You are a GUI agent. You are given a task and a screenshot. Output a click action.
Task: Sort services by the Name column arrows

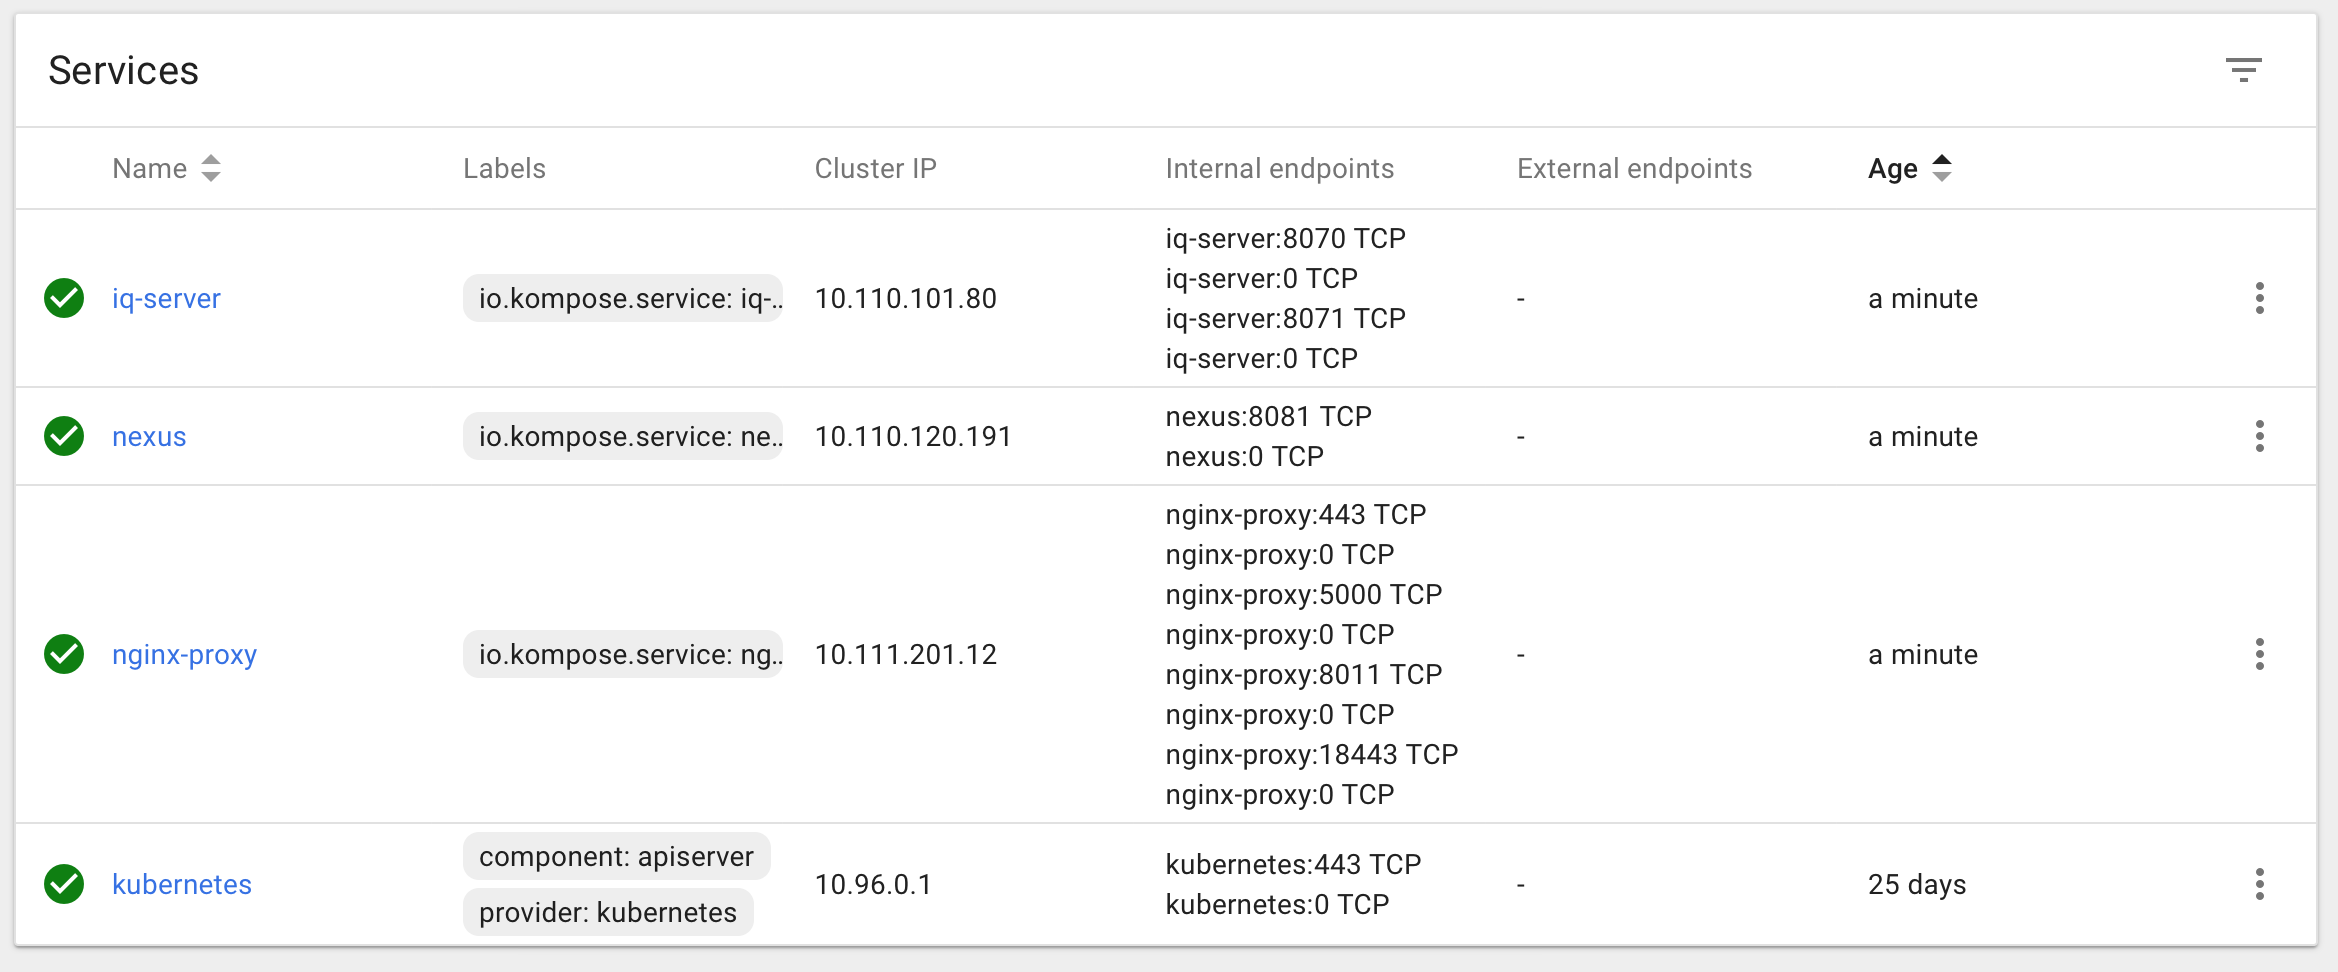210,168
